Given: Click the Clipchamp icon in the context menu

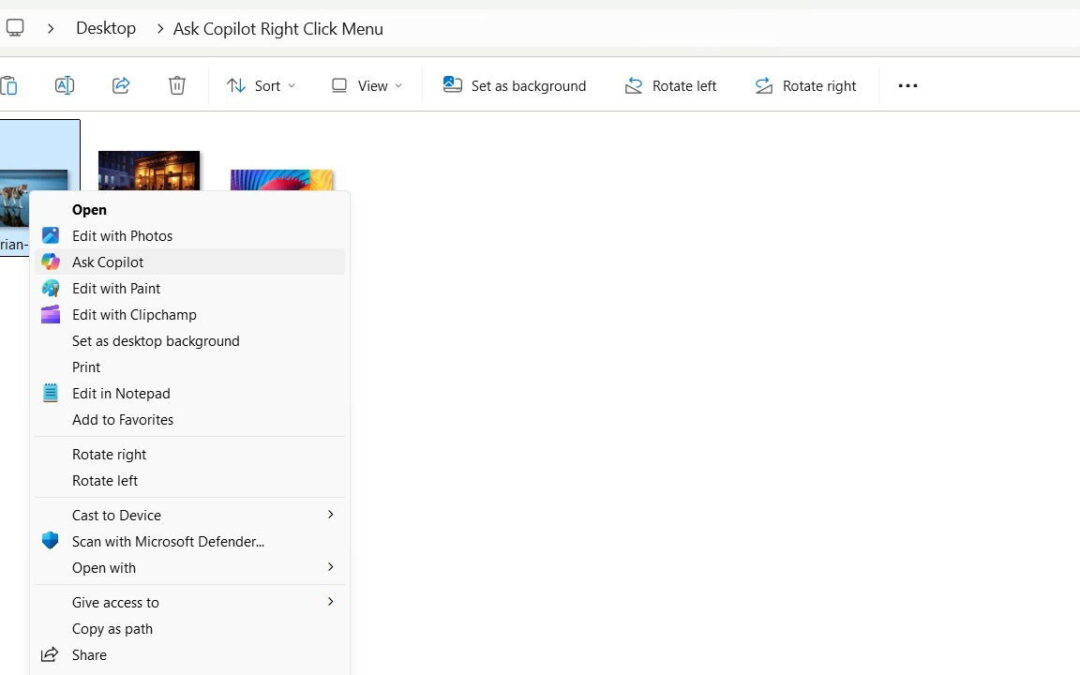Looking at the screenshot, I should (x=50, y=314).
